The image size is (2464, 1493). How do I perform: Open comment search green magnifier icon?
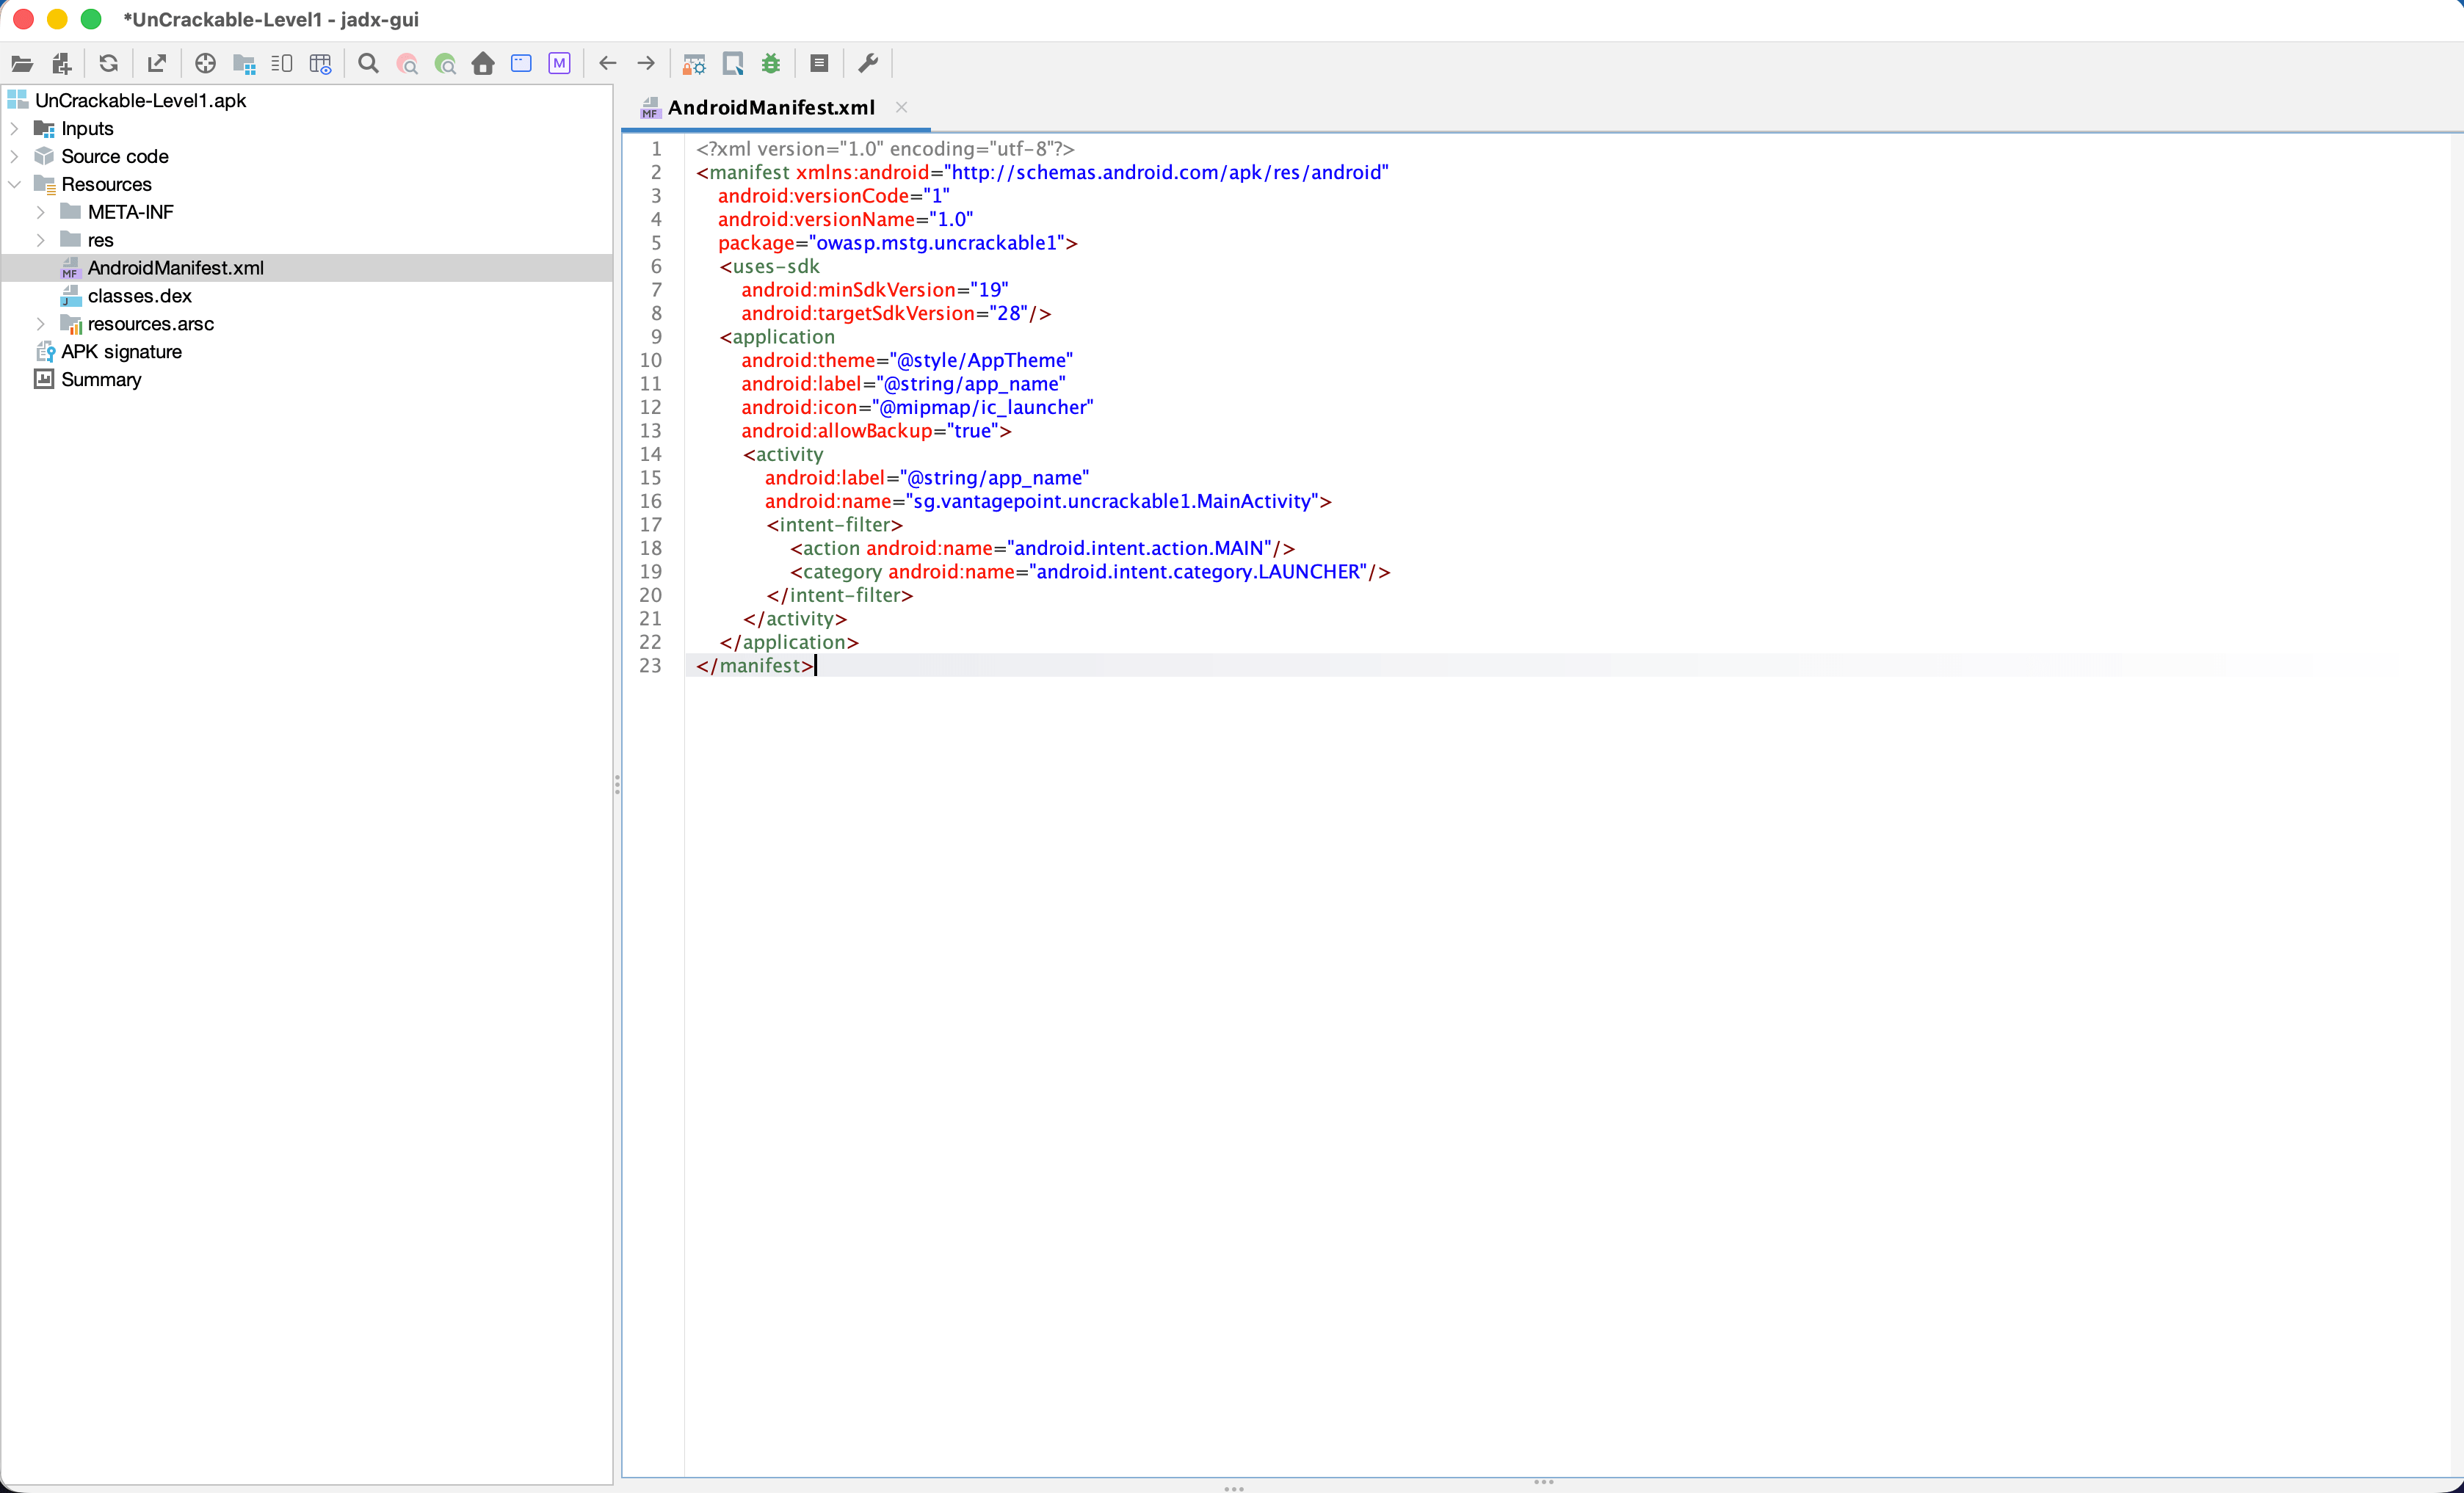point(445,64)
